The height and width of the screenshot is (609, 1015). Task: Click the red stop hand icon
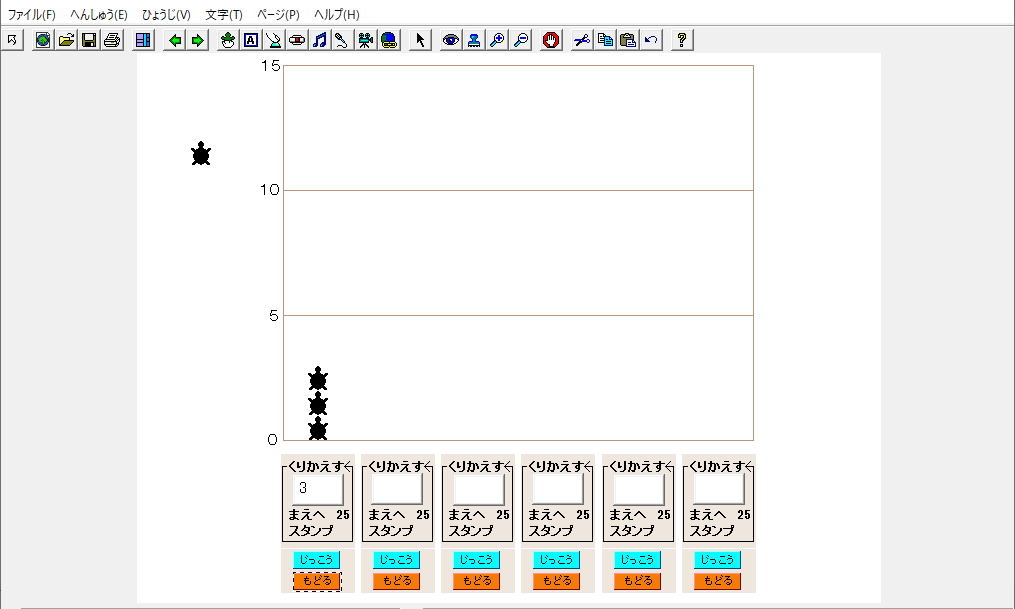point(551,40)
